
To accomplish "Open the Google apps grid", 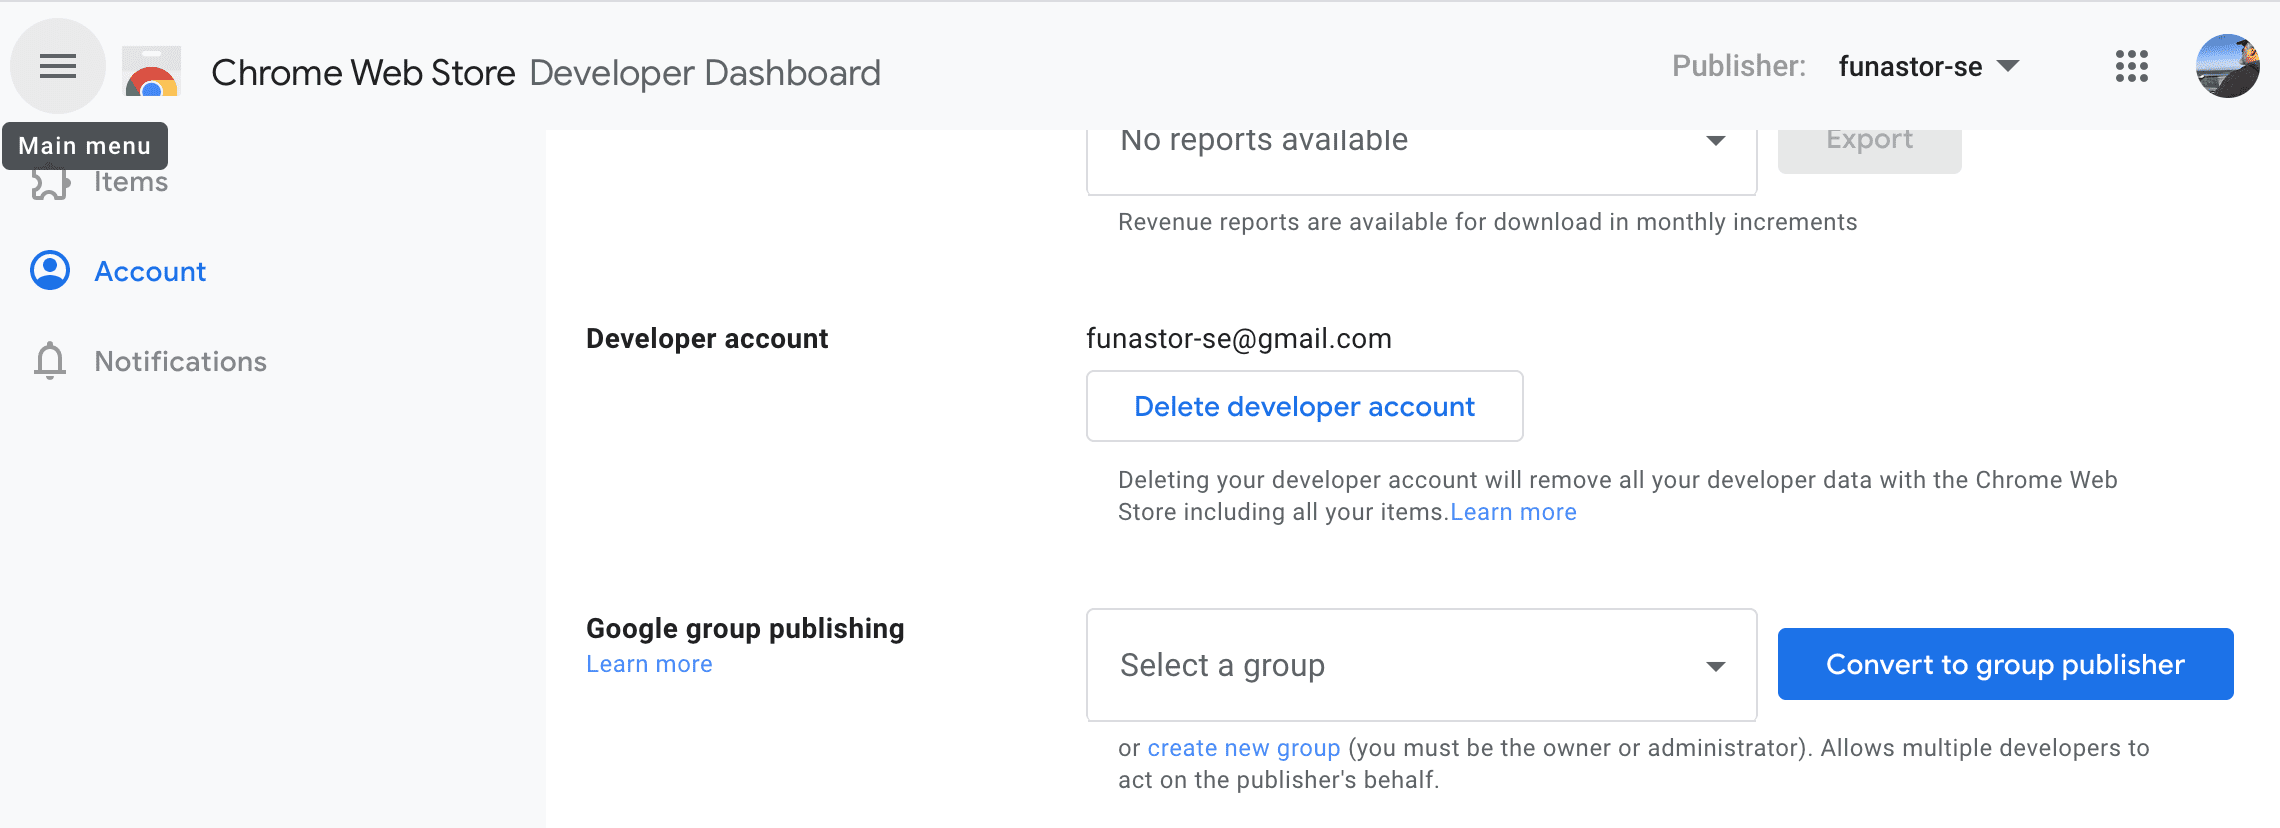I will (x=2131, y=66).
